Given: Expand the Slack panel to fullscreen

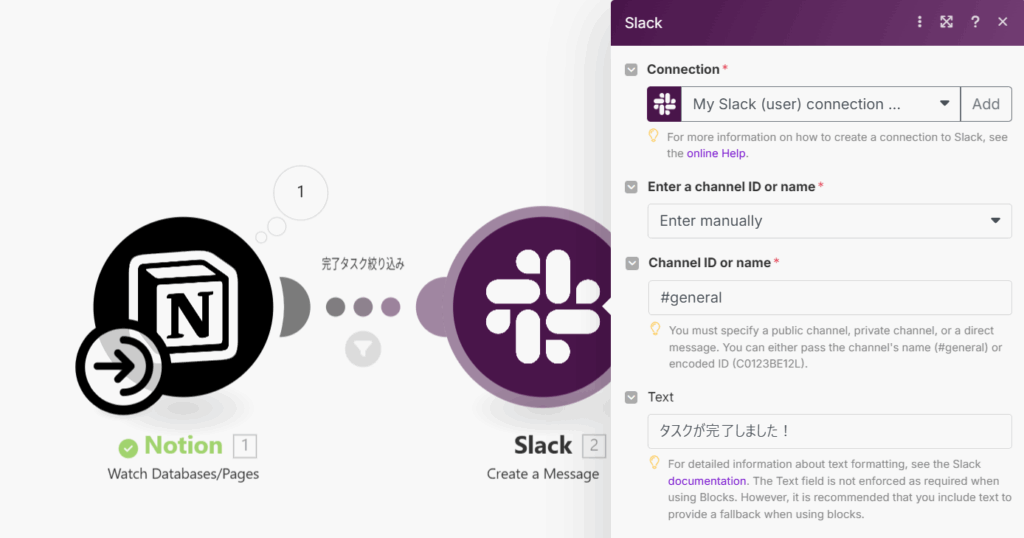Looking at the screenshot, I should click(x=946, y=22).
